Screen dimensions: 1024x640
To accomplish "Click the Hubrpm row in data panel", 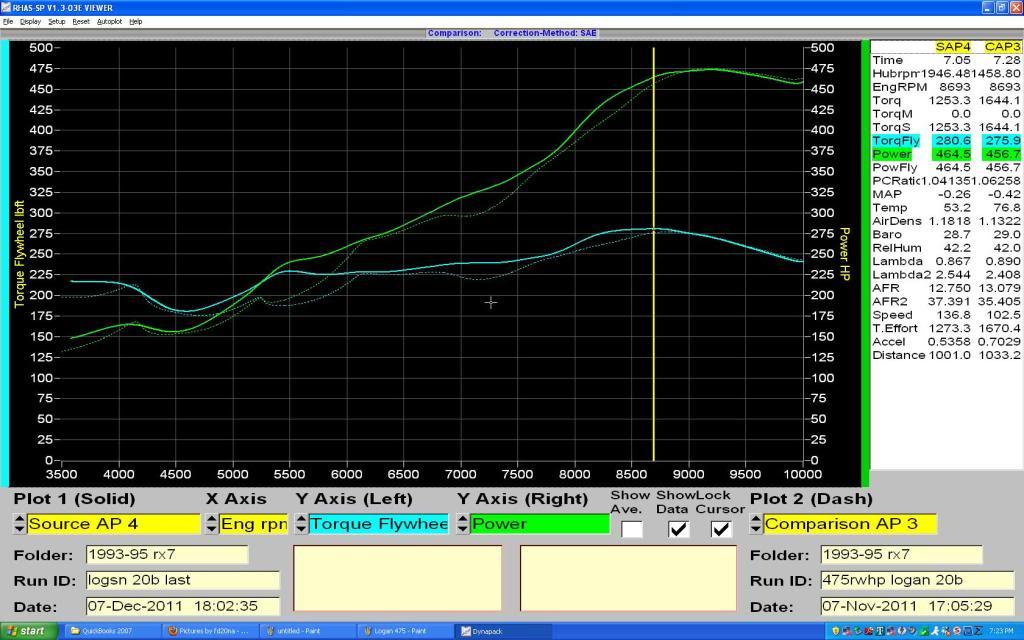I will click(x=946, y=74).
